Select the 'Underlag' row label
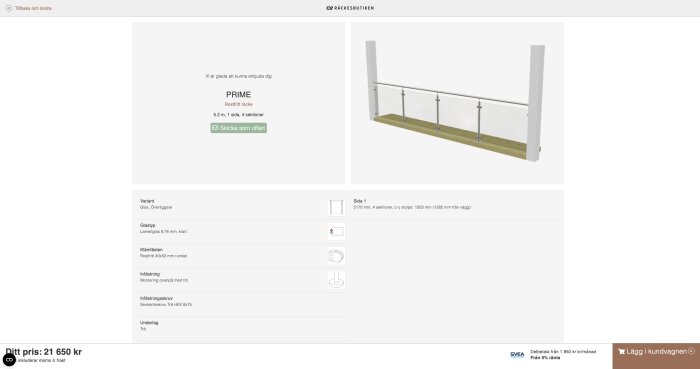Image resolution: width=700 pixels, height=369 pixels. (x=149, y=323)
